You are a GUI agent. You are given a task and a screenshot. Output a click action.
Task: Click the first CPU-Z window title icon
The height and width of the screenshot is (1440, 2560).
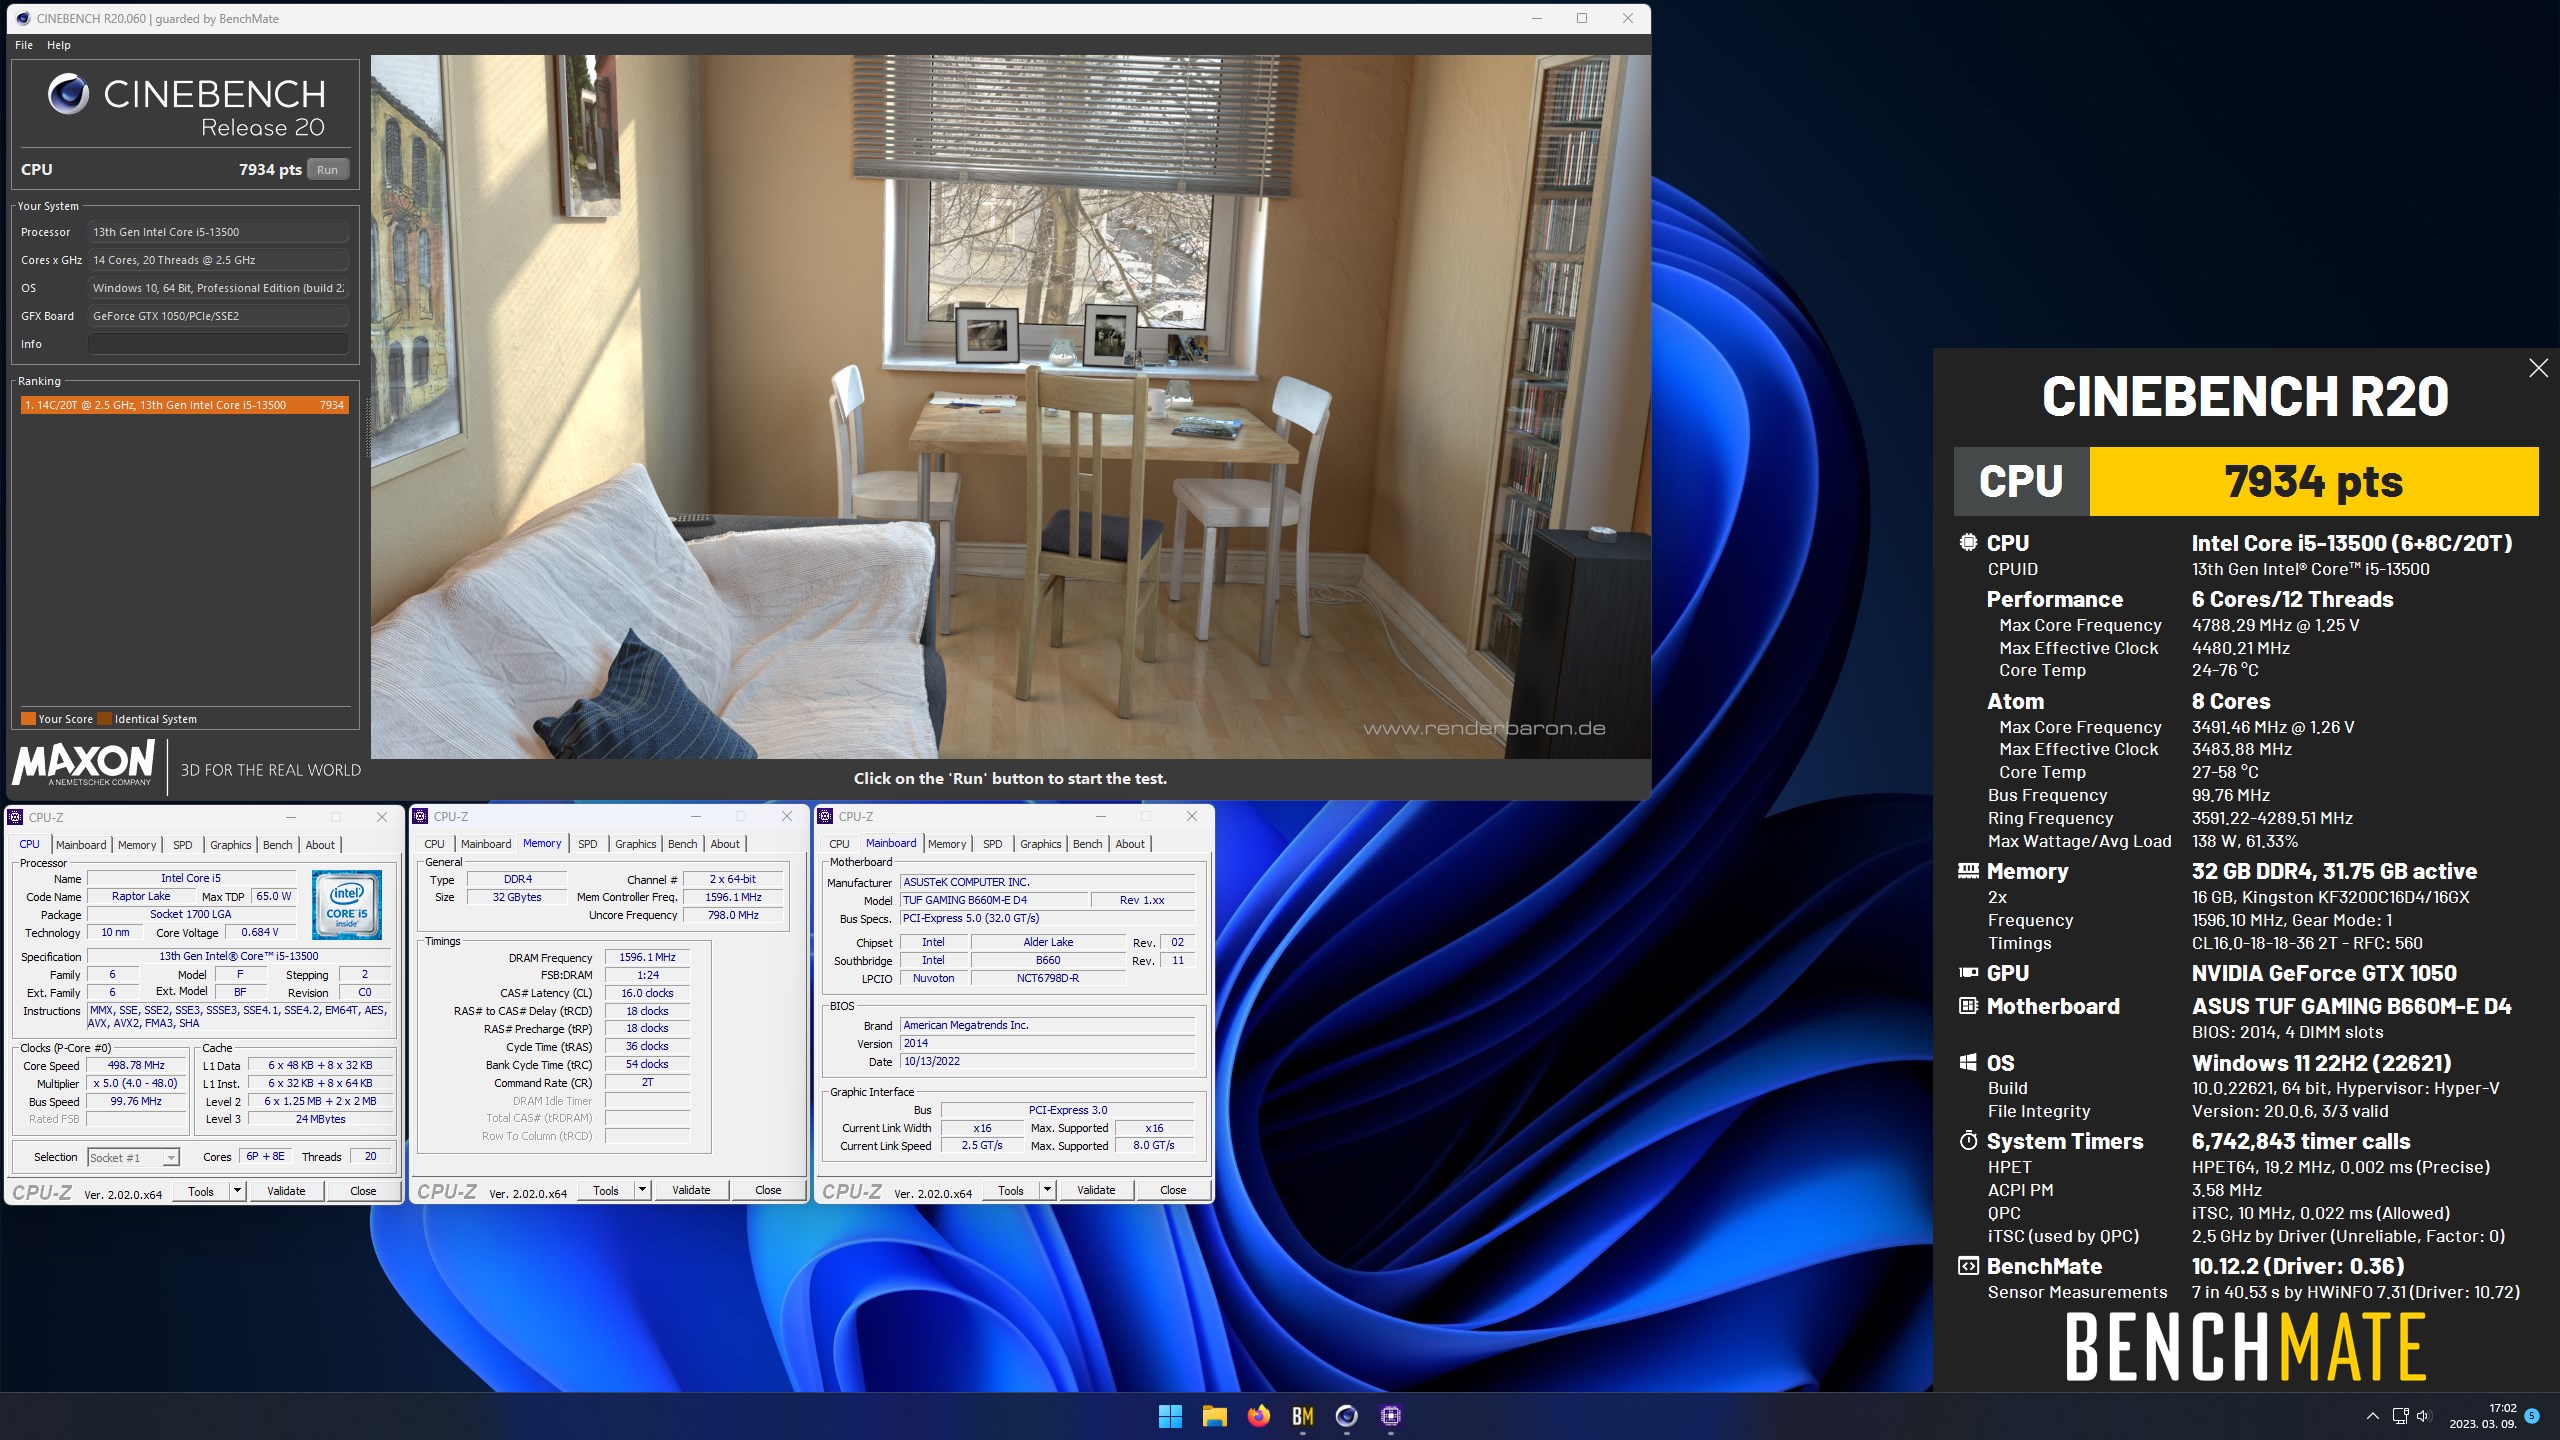(15, 817)
